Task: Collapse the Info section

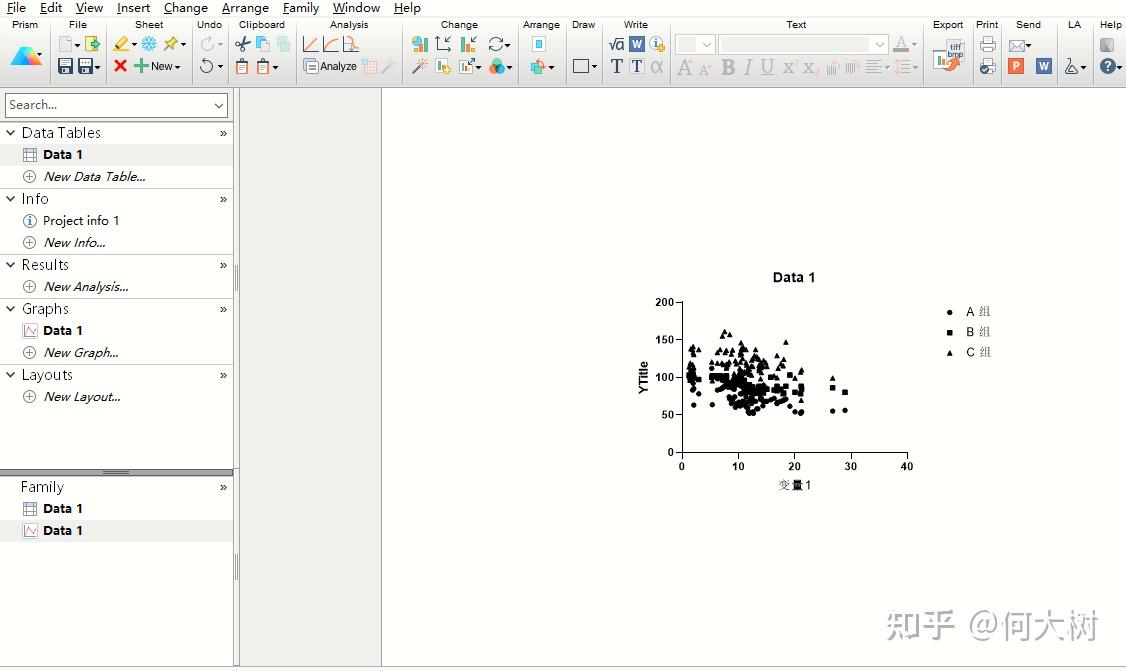Action: (11, 199)
